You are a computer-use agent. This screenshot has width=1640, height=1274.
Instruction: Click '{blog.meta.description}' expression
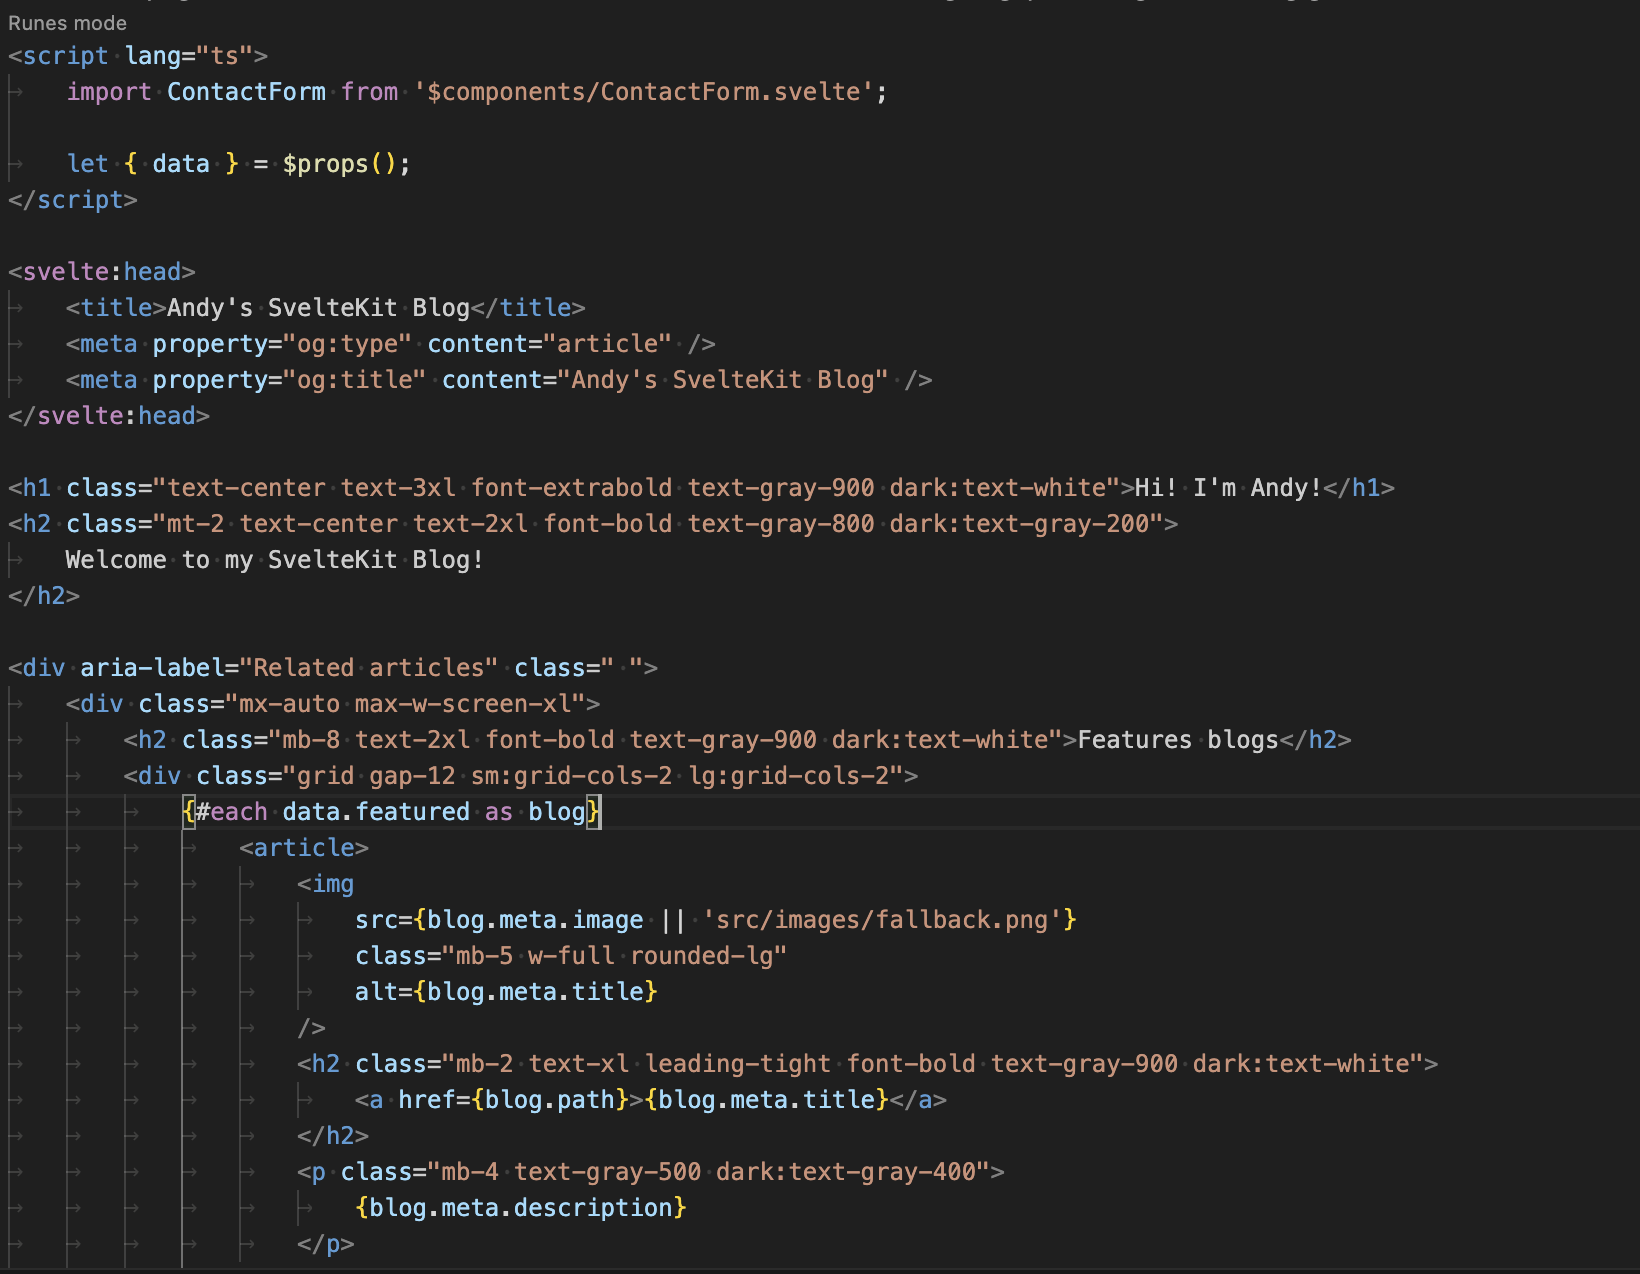[x=521, y=1208]
